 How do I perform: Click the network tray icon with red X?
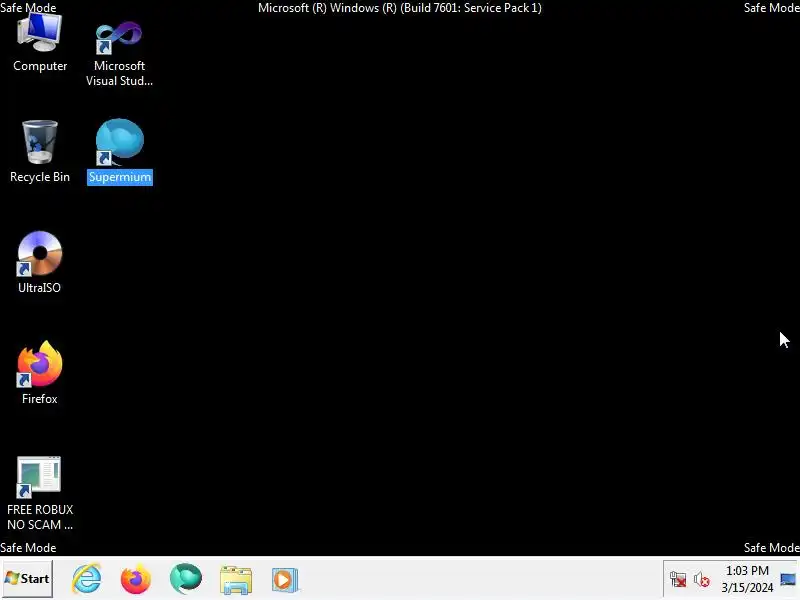point(678,580)
